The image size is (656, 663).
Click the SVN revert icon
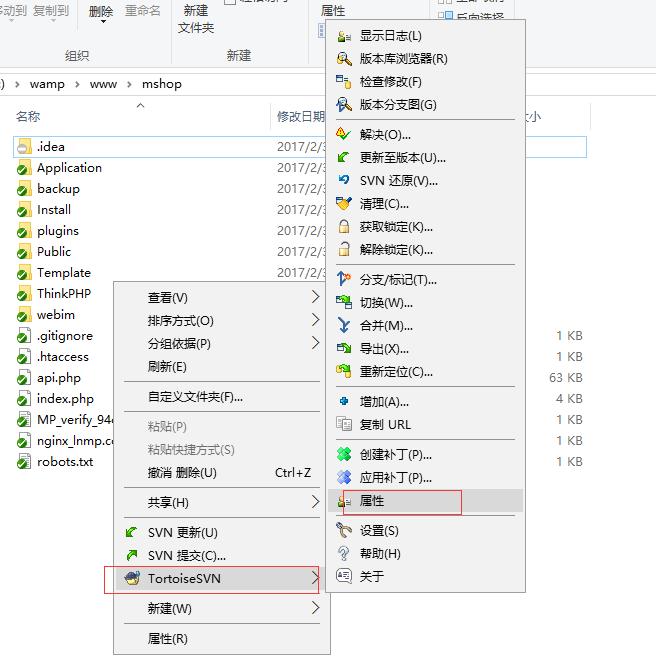(344, 181)
